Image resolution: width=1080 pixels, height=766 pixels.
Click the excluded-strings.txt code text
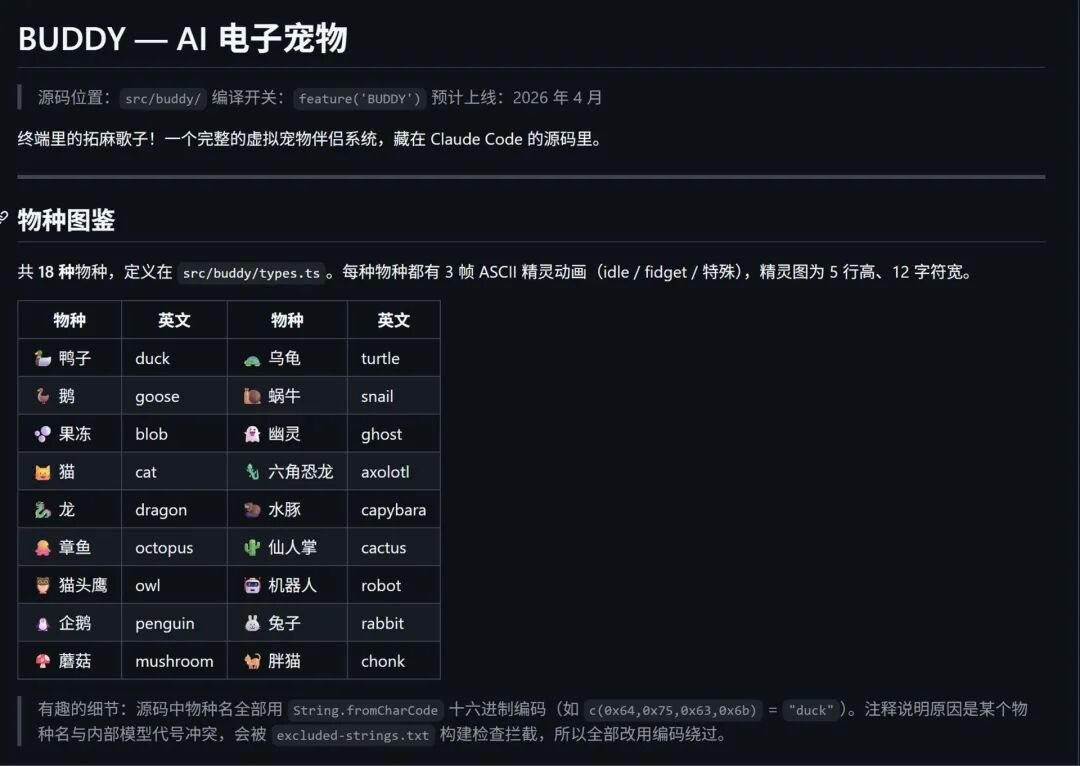[x=352, y=735]
